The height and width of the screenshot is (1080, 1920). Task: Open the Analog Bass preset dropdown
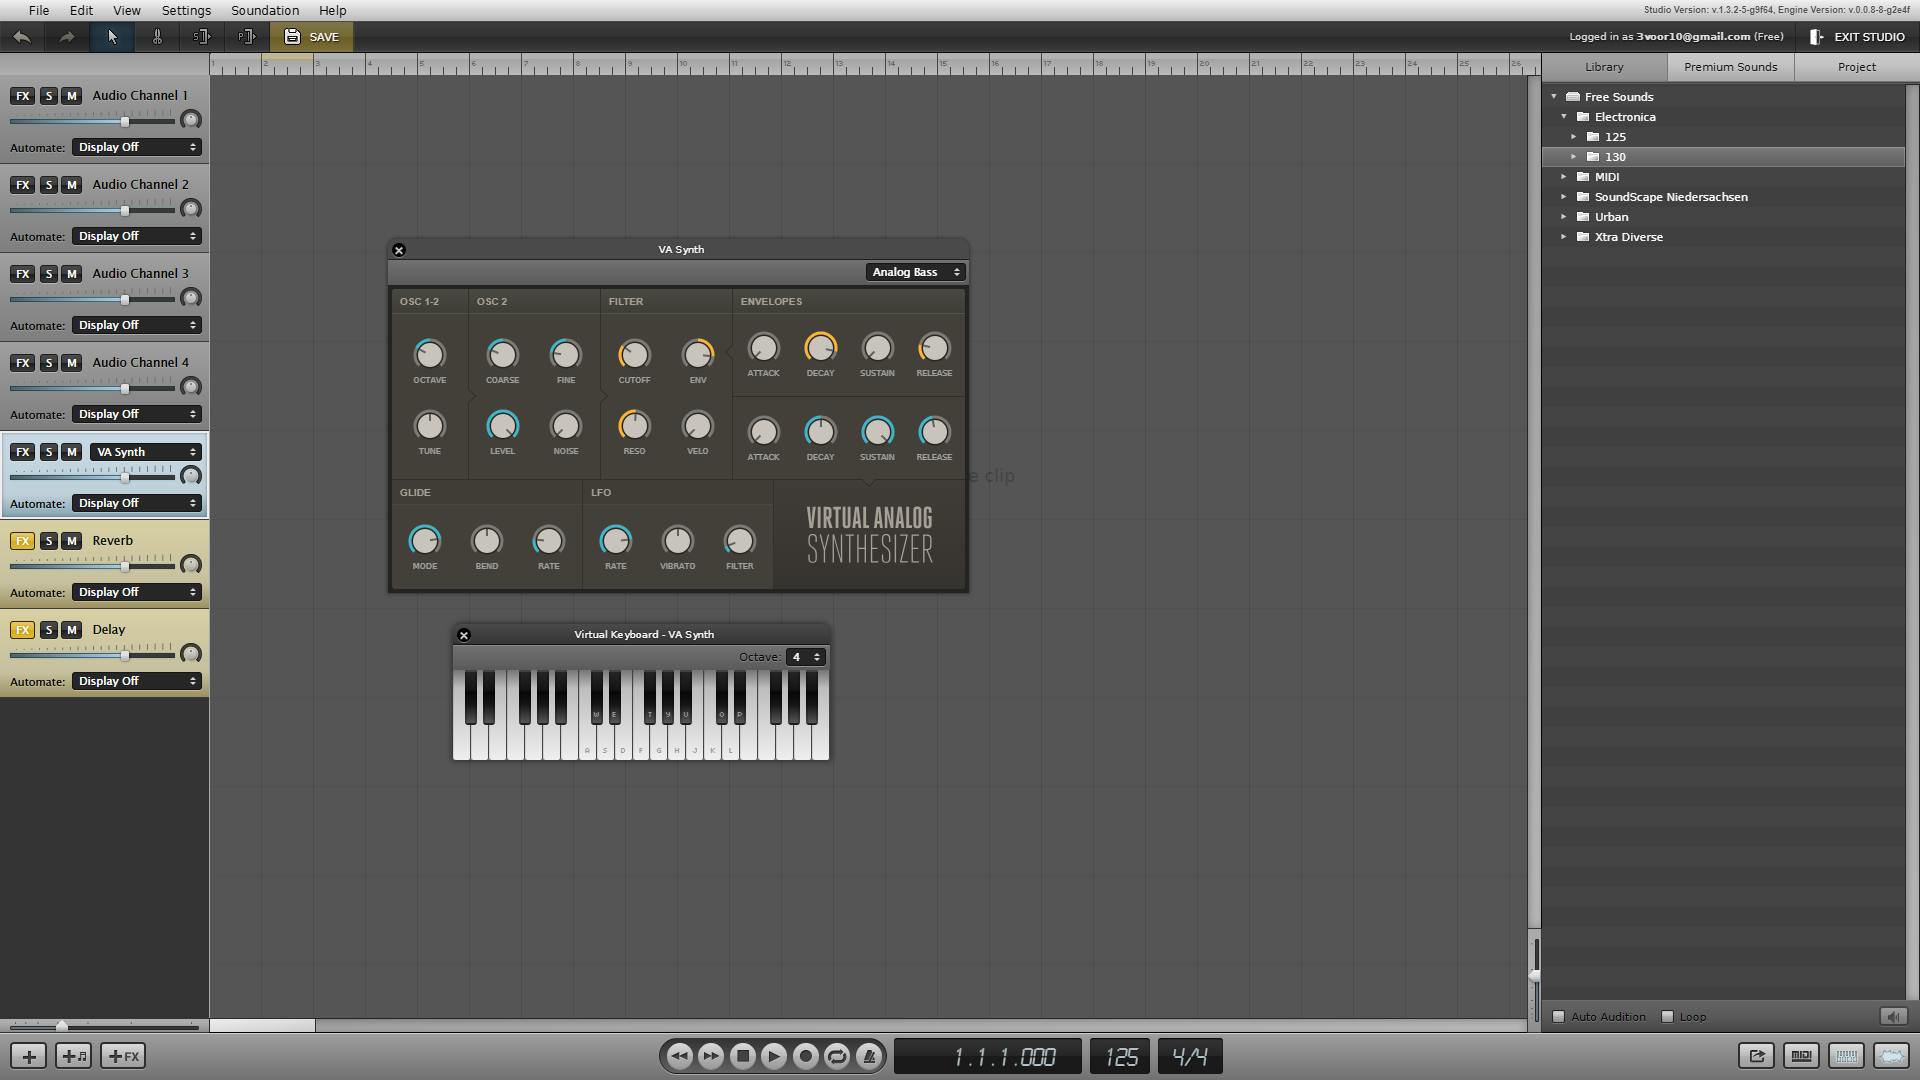tap(915, 272)
